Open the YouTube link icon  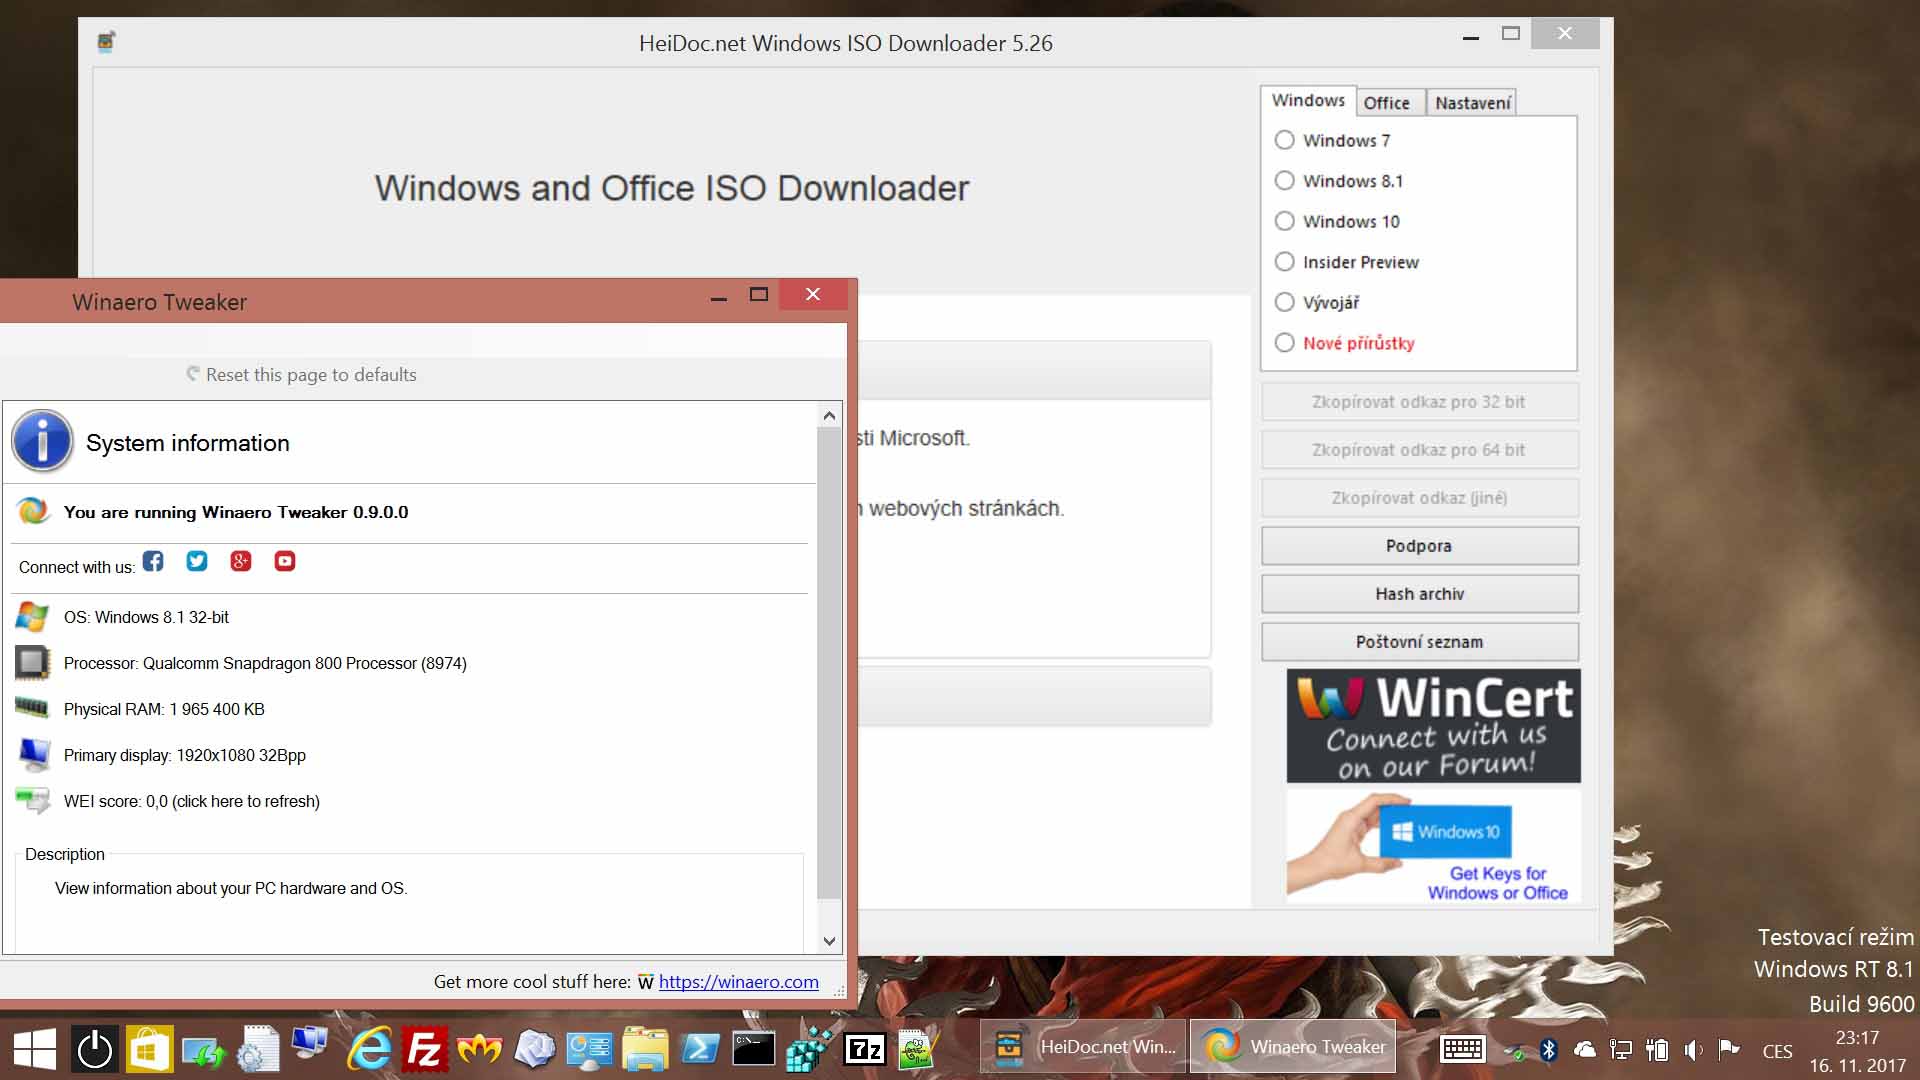tap(285, 561)
